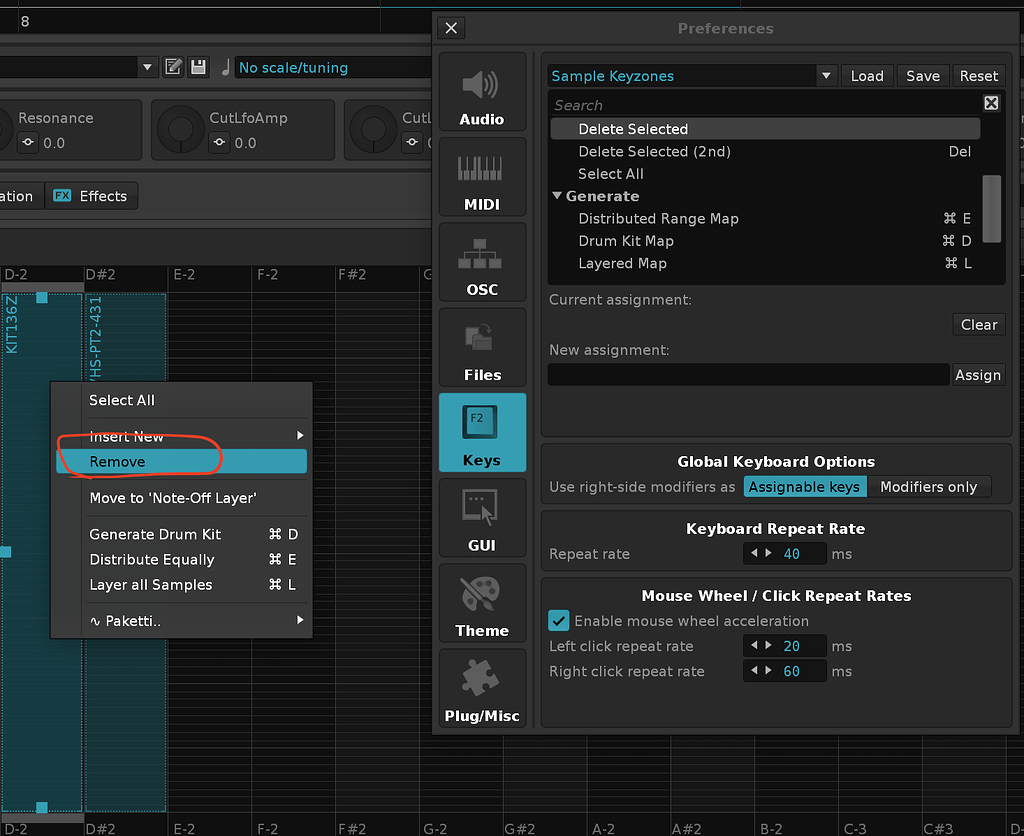Enable mouse wheel acceleration
The height and width of the screenshot is (836, 1024).
(x=558, y=620)
